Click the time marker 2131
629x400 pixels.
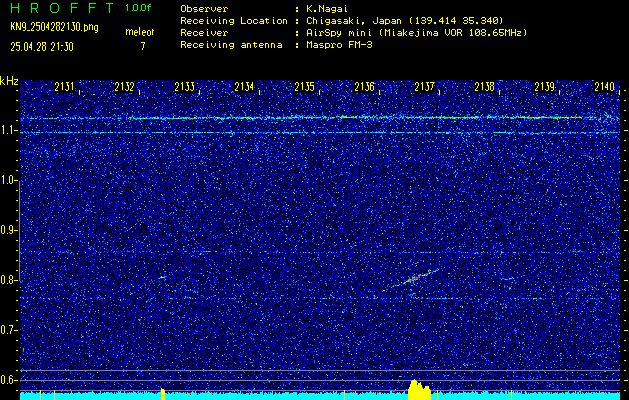click(x=64, y=87)
